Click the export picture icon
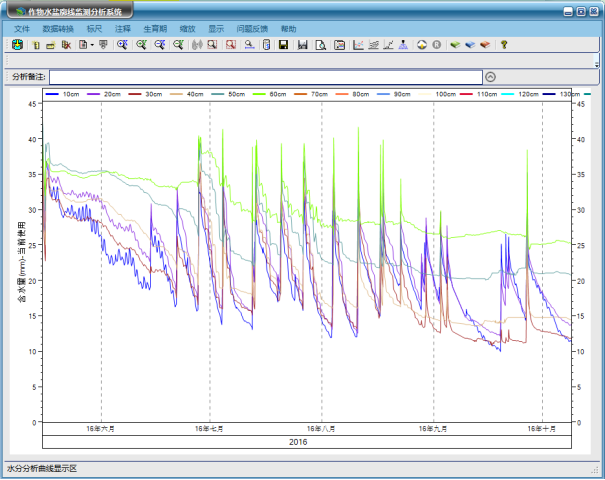 340,45
